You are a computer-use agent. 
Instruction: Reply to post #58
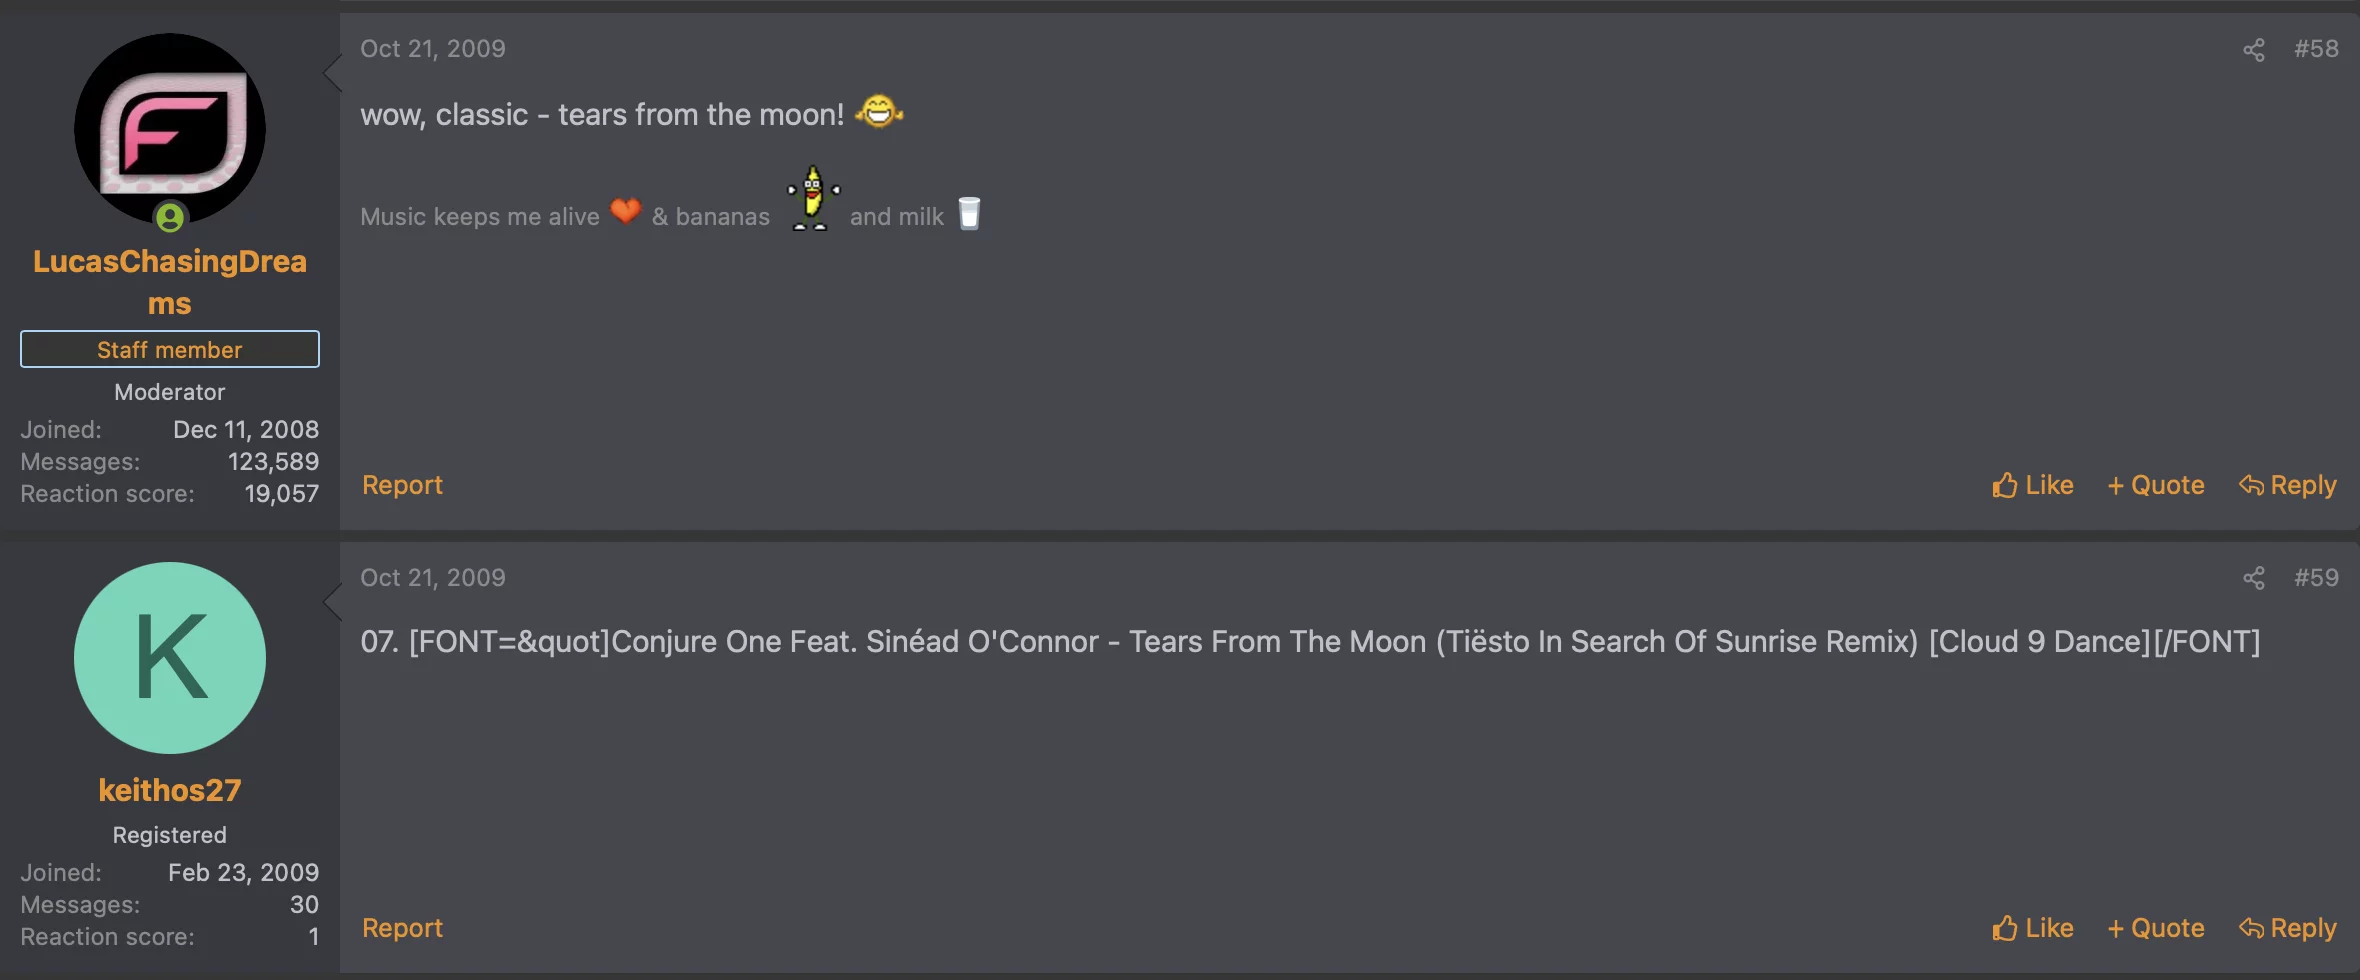click(x=2287, y=485)
